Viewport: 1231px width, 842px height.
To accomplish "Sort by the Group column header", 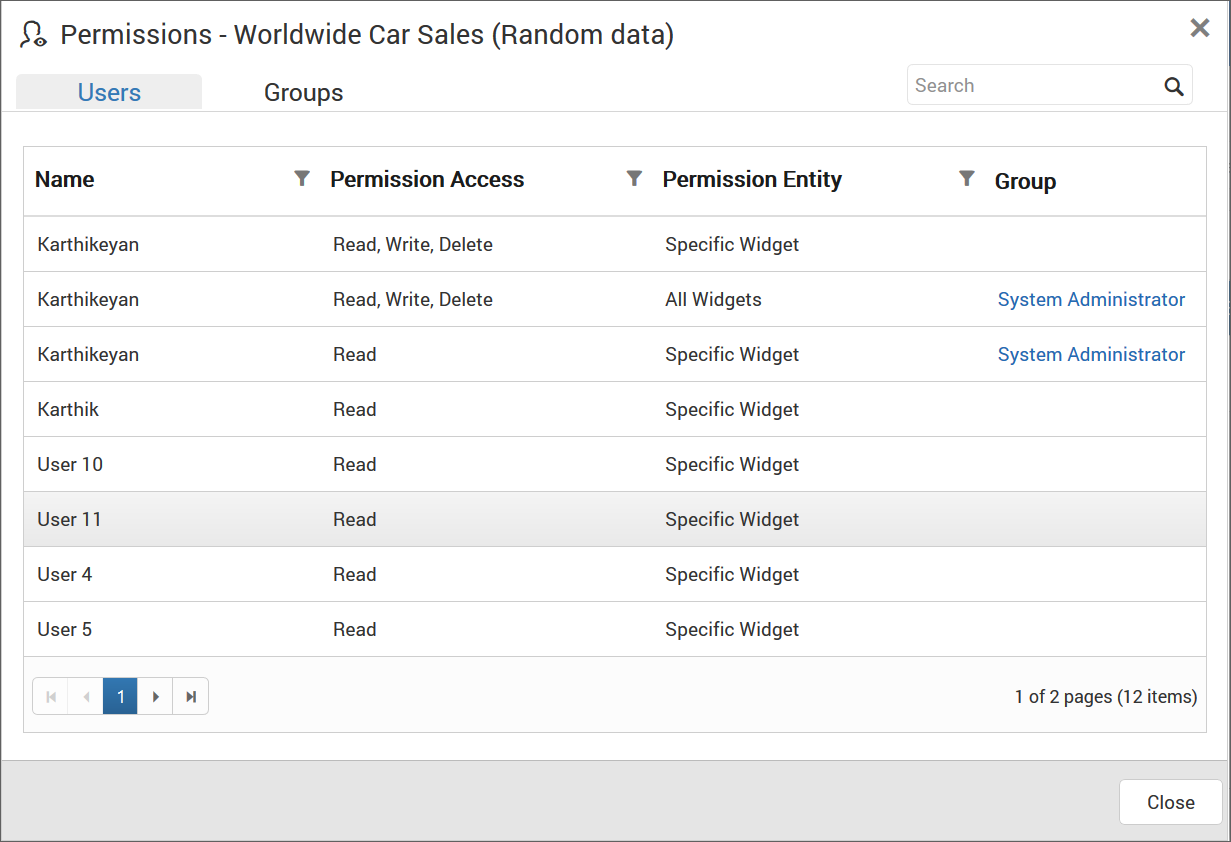I will (x=1025, y=181).
